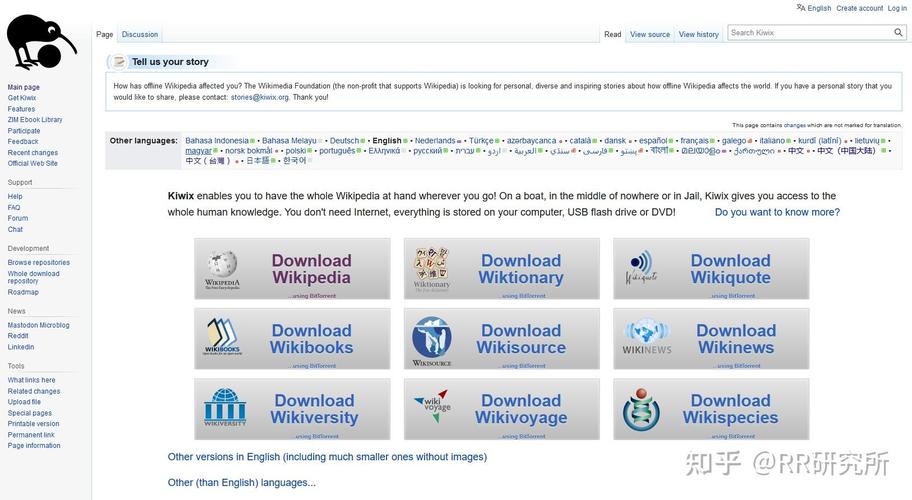Click the Wikispecies logo icon
Viewport: 912px width, 500px height.
641,409
